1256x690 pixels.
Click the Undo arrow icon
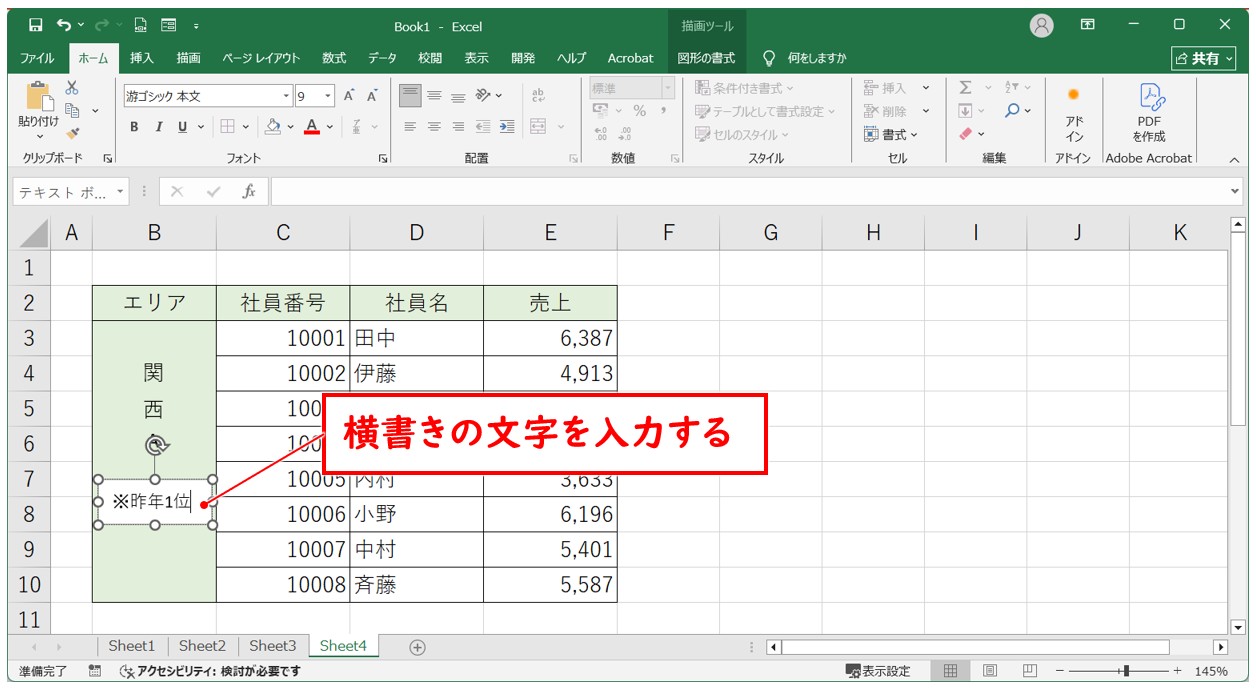click(65, 25)
